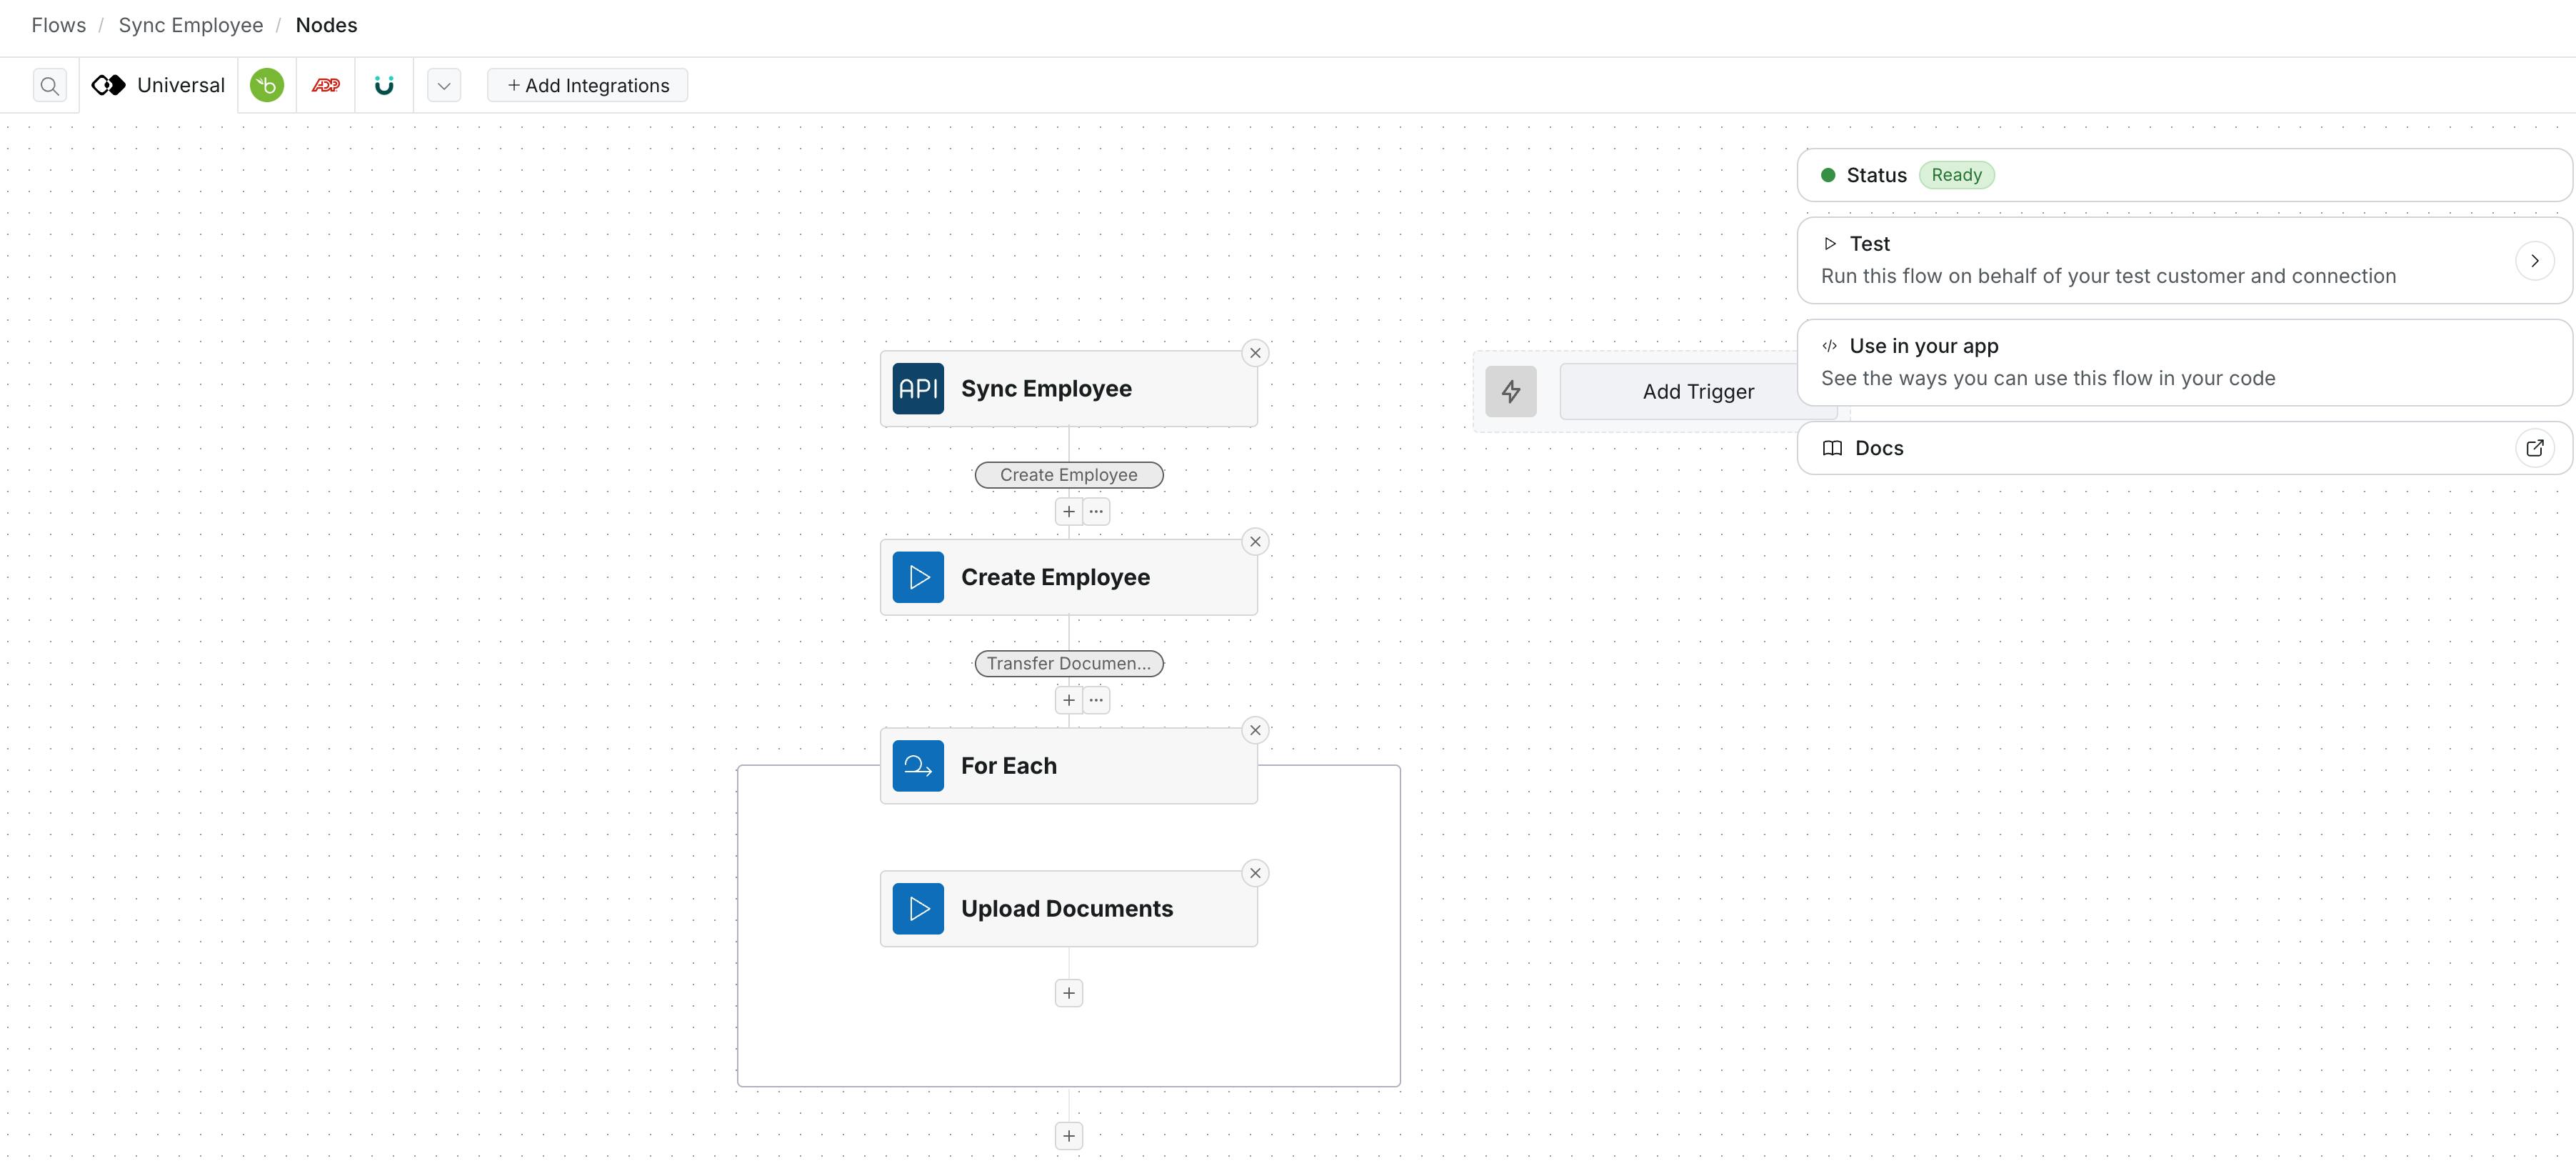Select the teal U-shaped integration icon
Viewport: 2576px width, 1176px height.
pos(384,86)
